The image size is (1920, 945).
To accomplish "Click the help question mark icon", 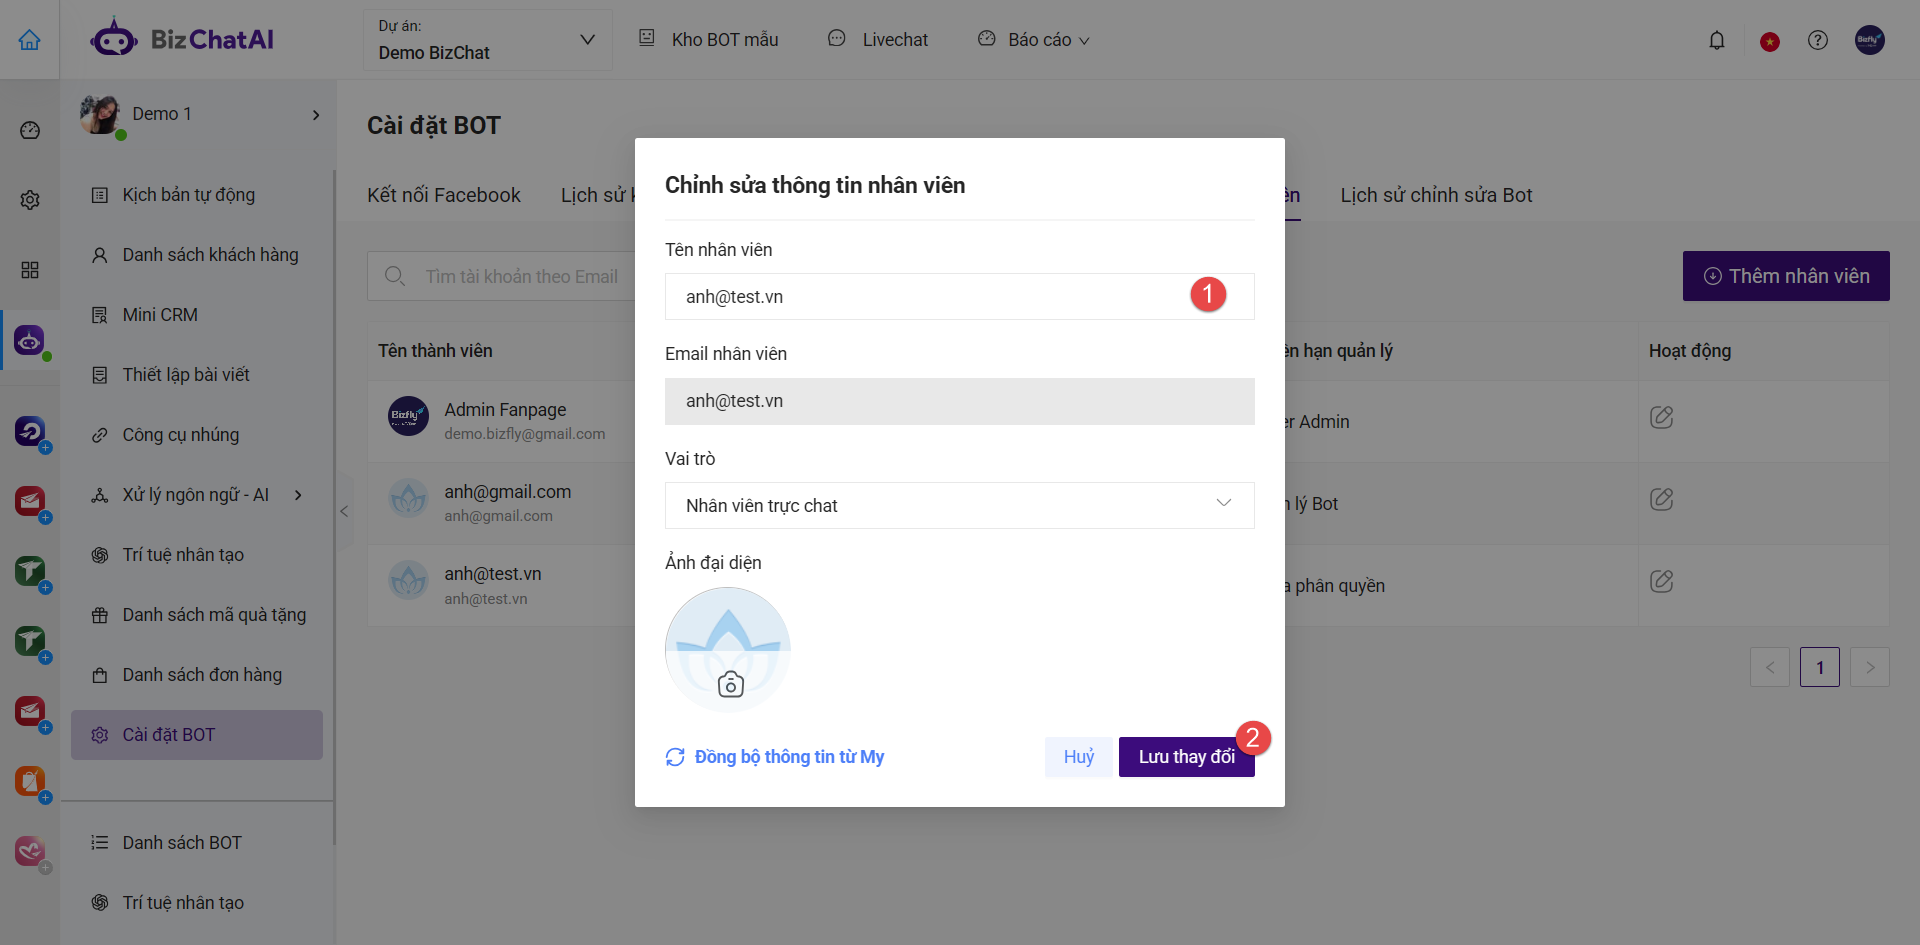I will [x=1817, y=40].
